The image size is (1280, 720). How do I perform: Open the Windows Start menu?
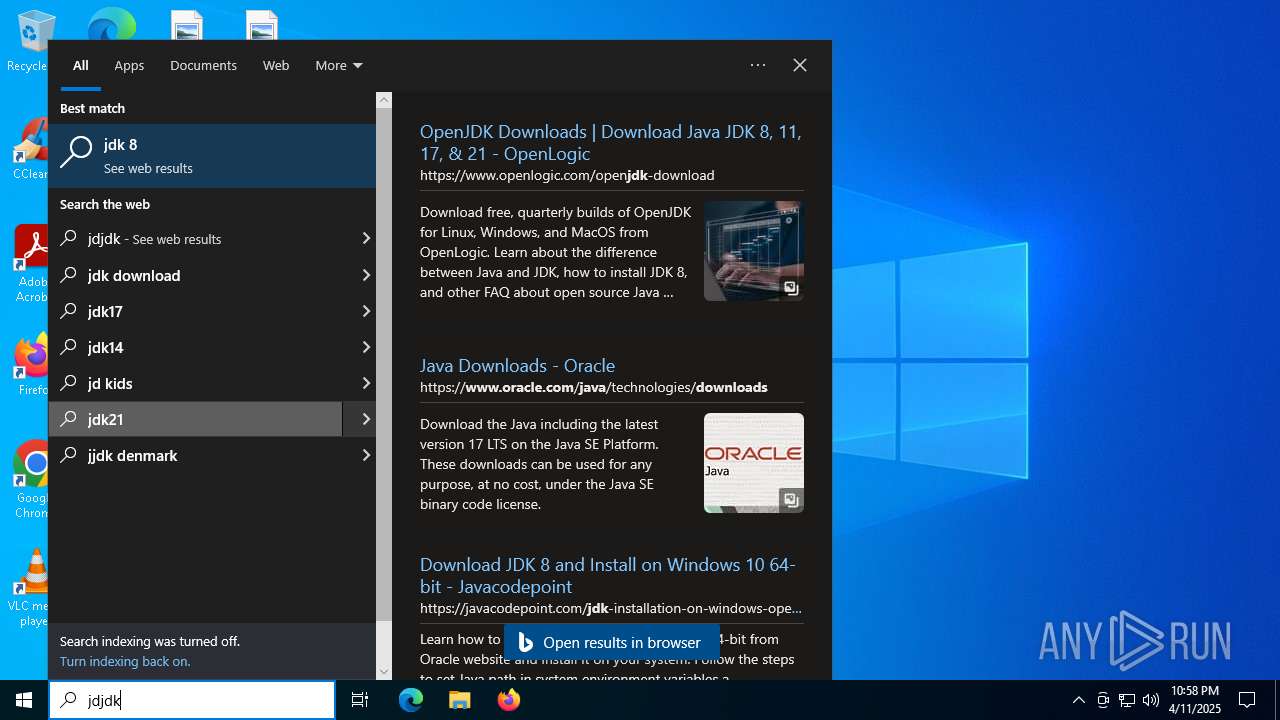24,700
